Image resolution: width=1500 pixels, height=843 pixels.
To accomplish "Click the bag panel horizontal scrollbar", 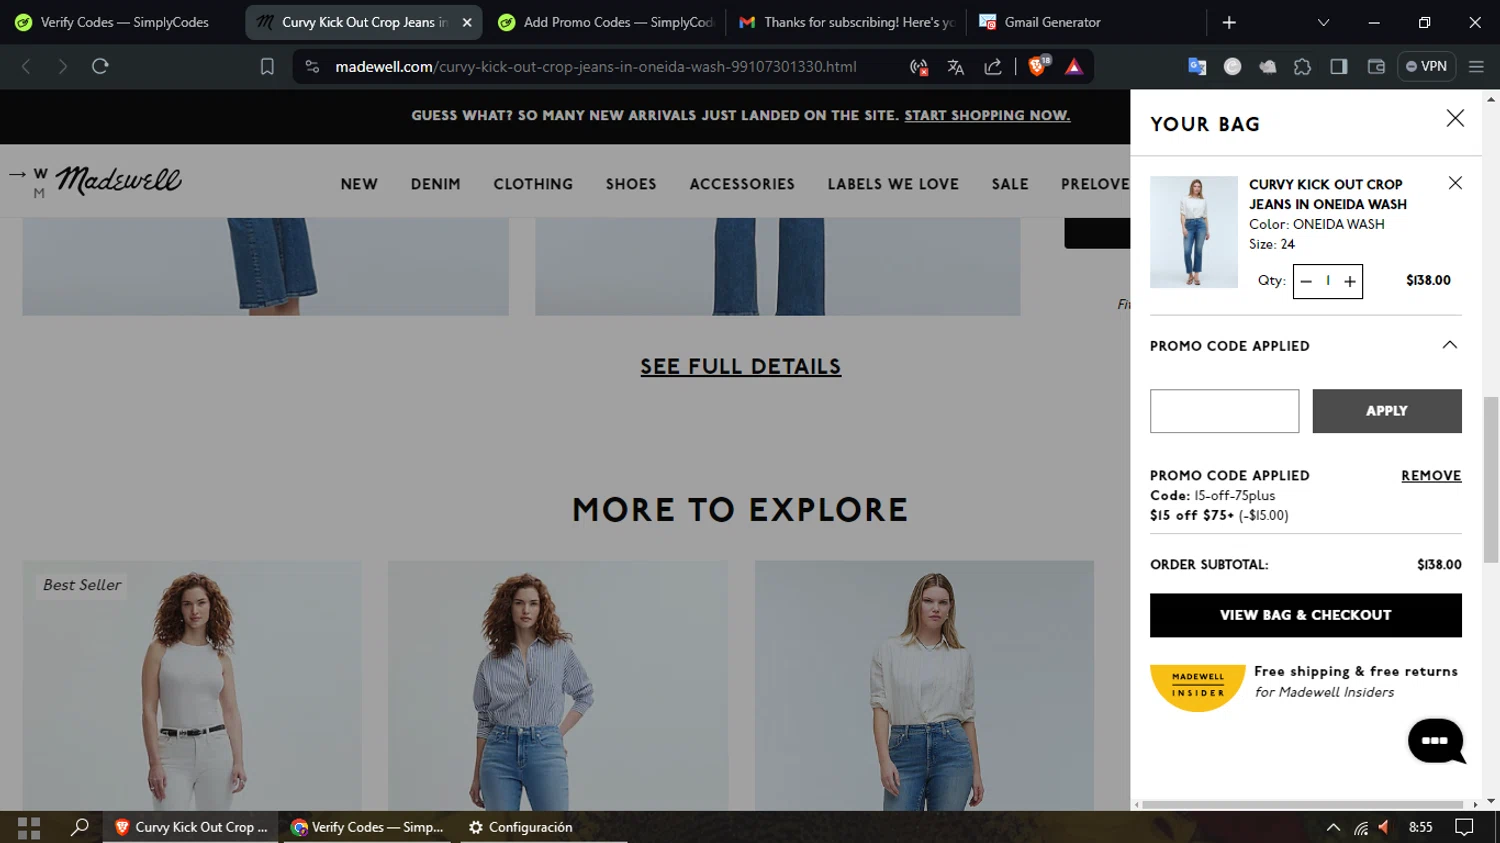I will pos(1304,804).
